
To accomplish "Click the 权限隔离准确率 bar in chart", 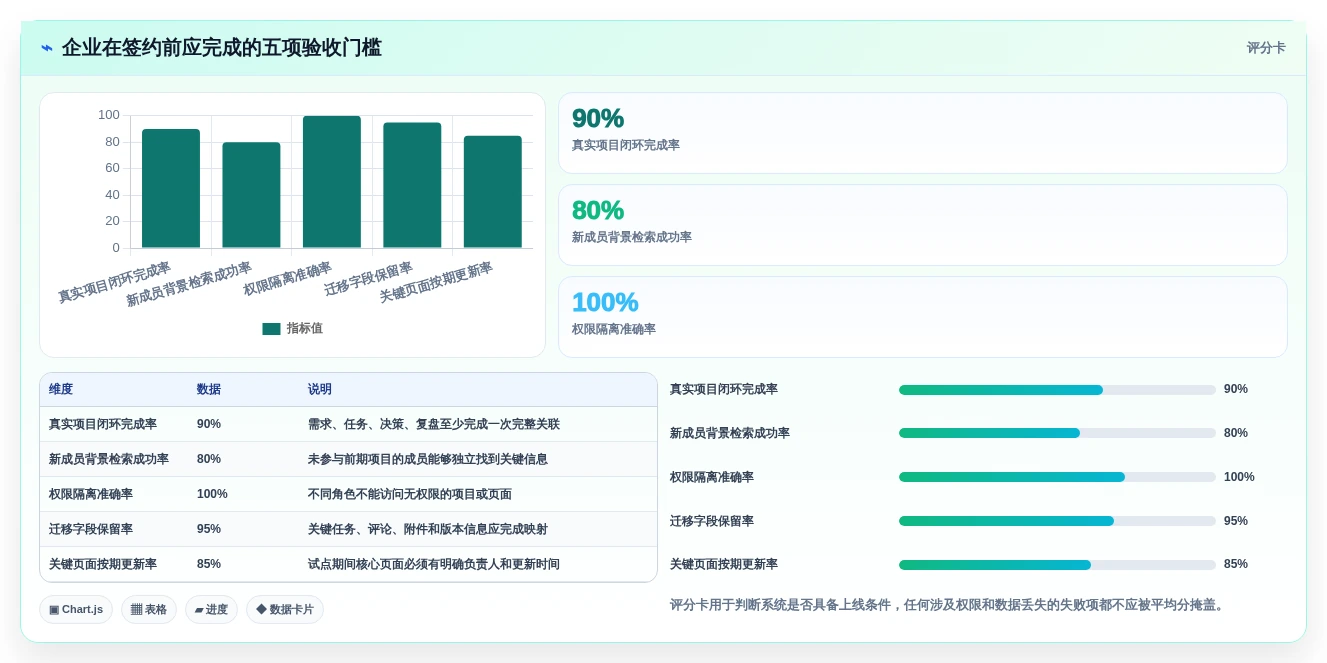I will click(332, 182).
